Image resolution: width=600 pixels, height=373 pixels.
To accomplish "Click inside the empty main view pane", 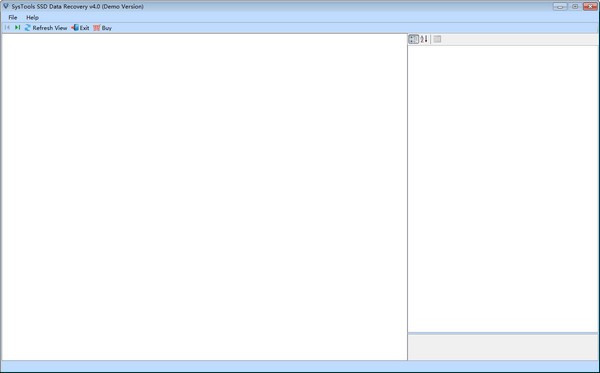I will [x=204, y=197].
